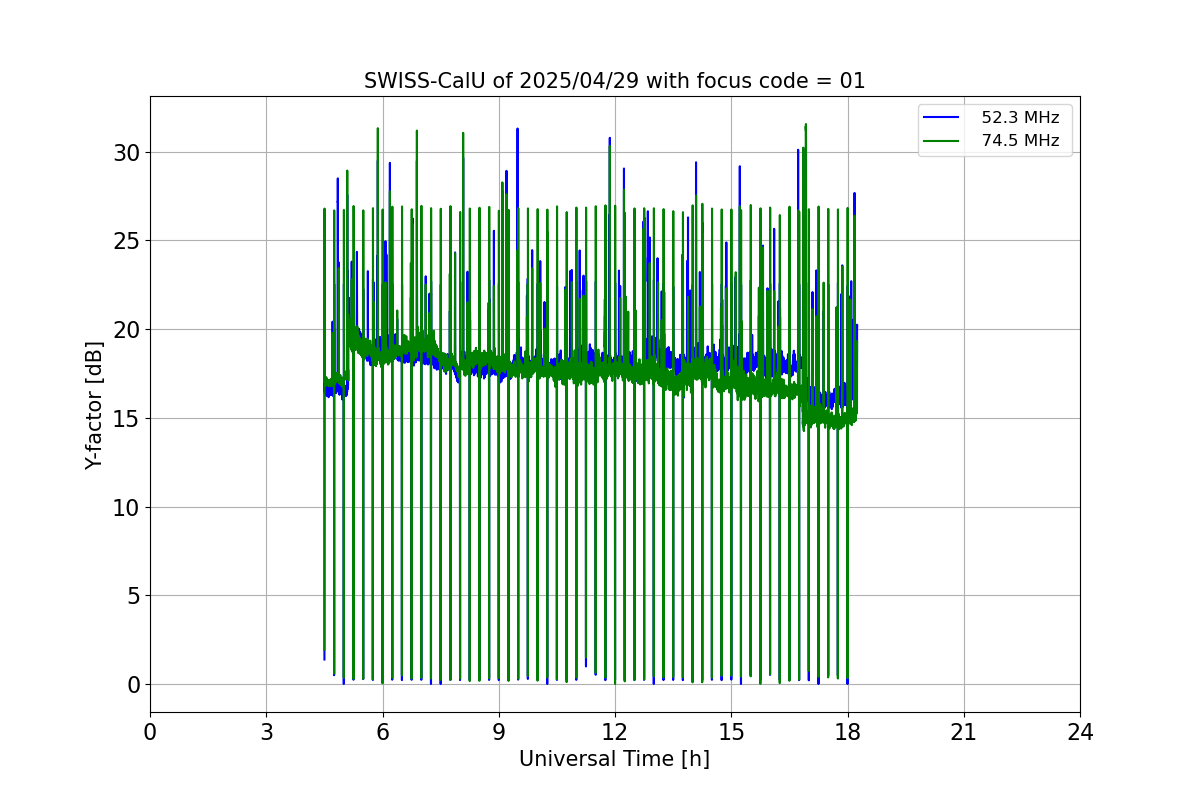This screenshot has height=800, width=1200.
Task: Click the x-axis tick label '3'
Action: pyautogui.click(x=266, y=731)
